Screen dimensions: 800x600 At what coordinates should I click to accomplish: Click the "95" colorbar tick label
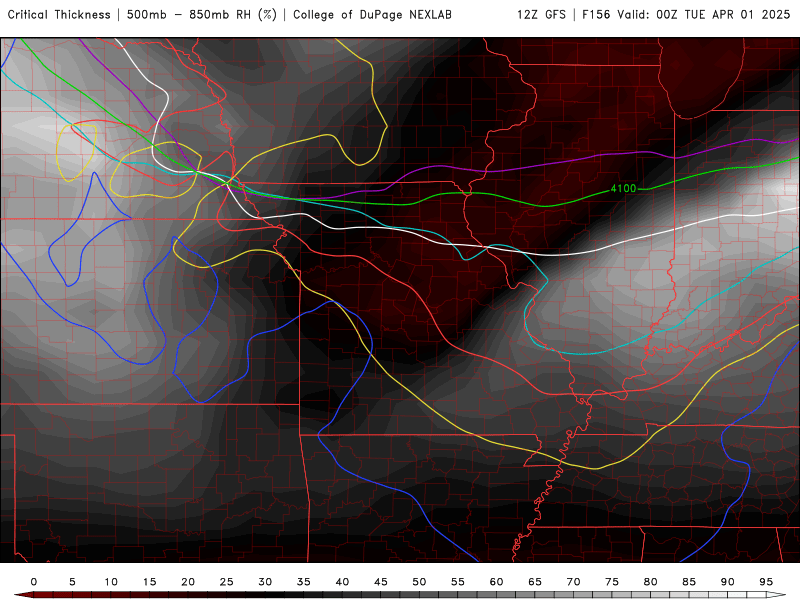click(x=766, y=582)
